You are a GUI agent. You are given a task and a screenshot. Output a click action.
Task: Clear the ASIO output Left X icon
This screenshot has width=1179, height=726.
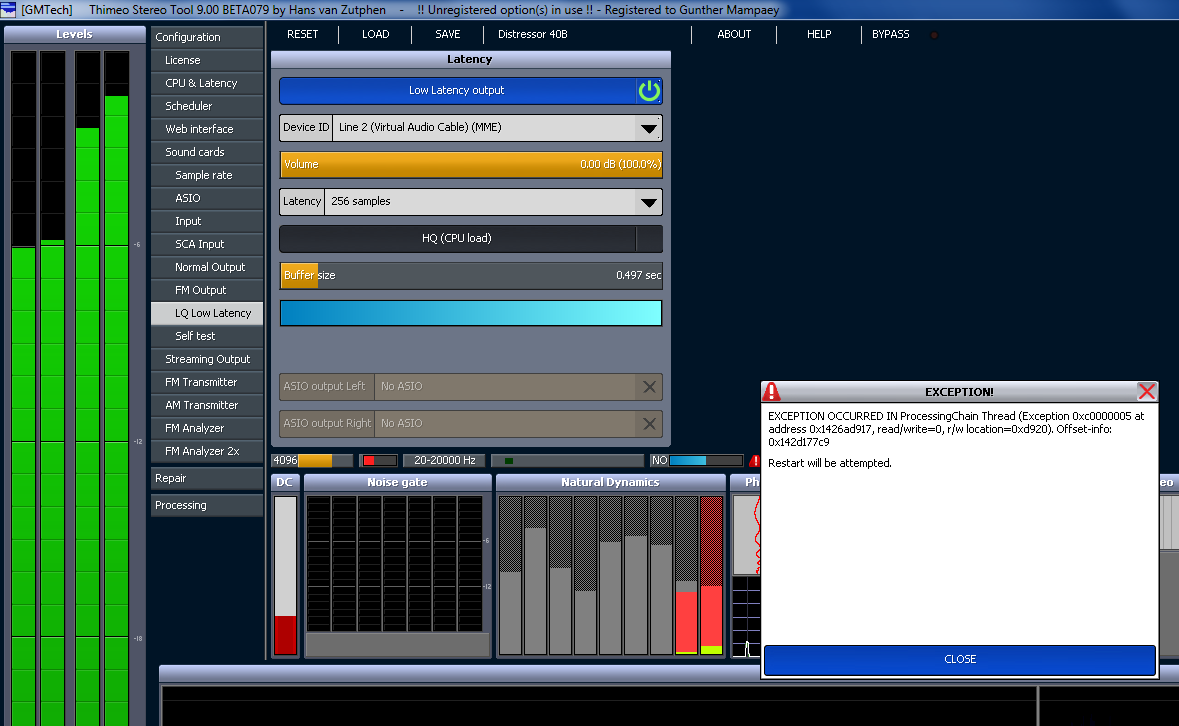tap(649, 386)
